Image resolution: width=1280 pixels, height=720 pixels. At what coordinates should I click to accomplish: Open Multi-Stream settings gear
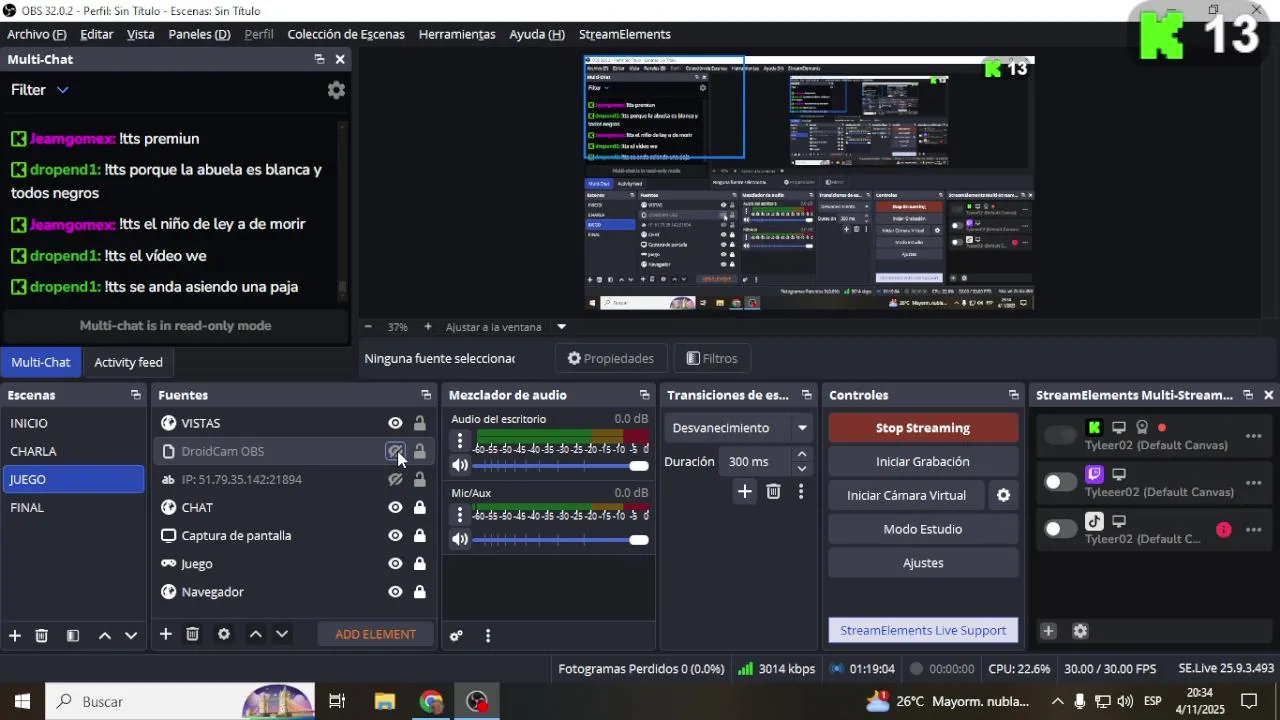(x=1080, y=631)
